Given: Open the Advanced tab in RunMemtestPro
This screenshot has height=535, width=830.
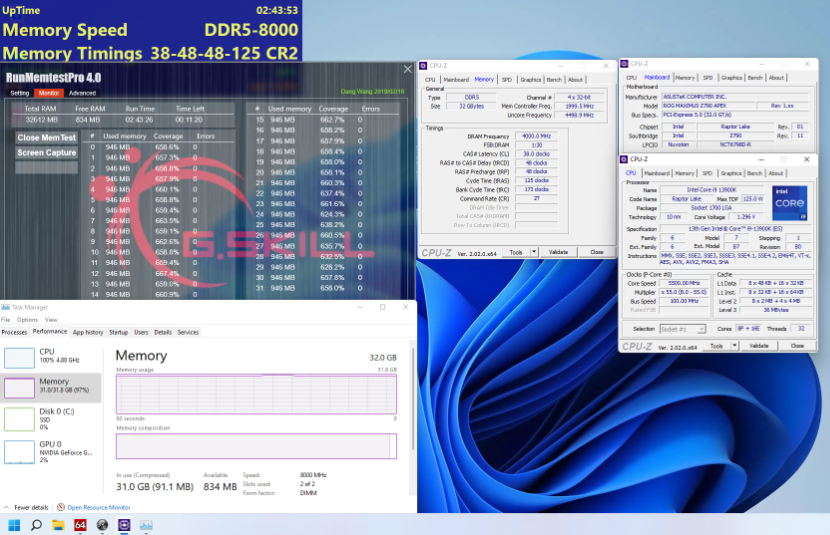Looking at the screenshot, I should 83,93.
